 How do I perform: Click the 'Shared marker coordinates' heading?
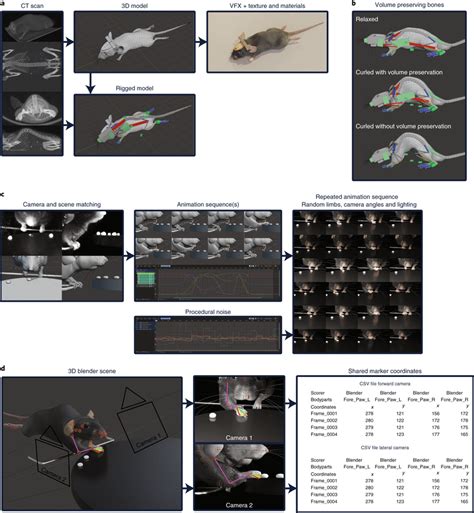pos(385,371)
